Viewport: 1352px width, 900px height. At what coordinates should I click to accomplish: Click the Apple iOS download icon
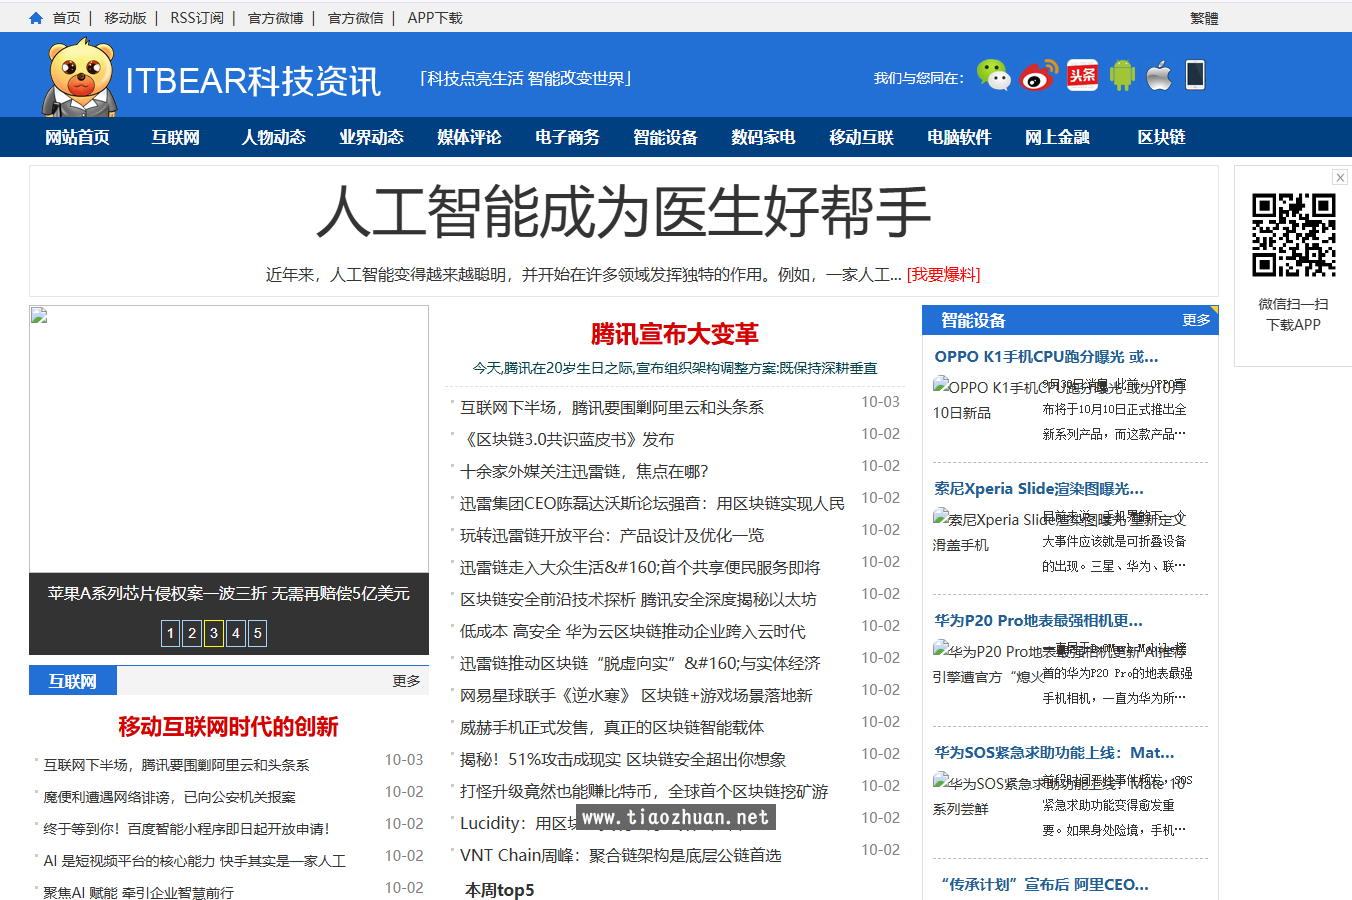pos(1159,75)
